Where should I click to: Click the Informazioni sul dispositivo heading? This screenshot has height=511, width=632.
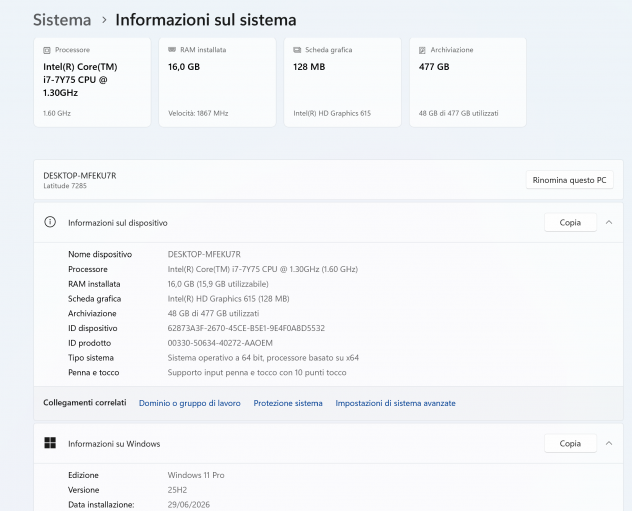(x=118, y=223)
